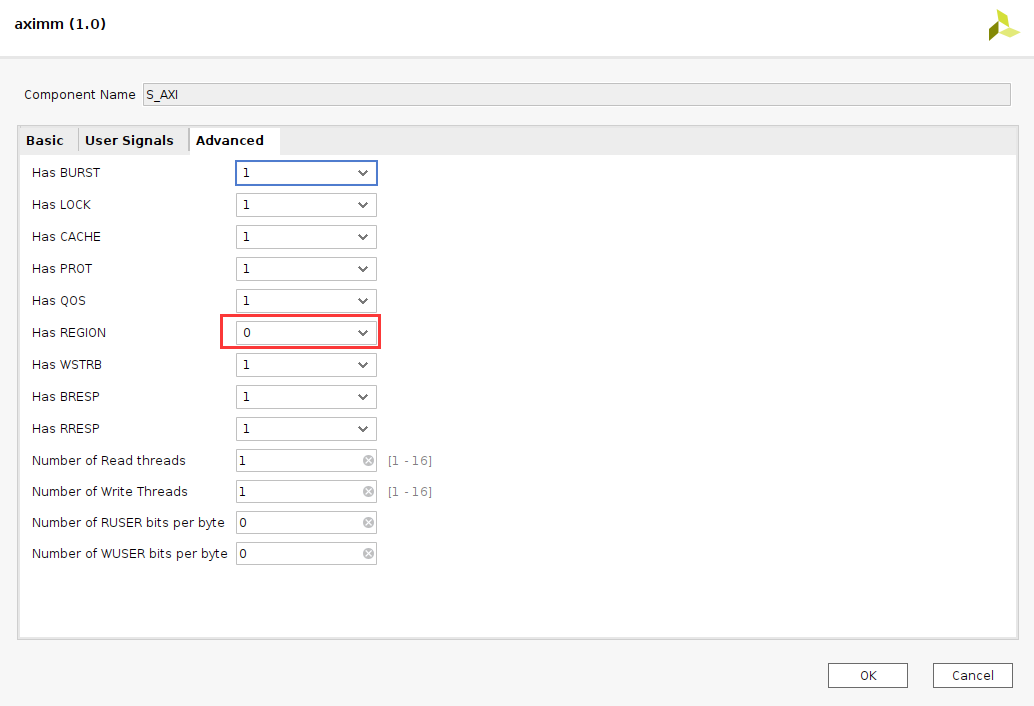Image resolution: width=1034 pixels, height=706 pixels.
Task: Click the Component Name field S_AXI
Action: pos(577,94)
